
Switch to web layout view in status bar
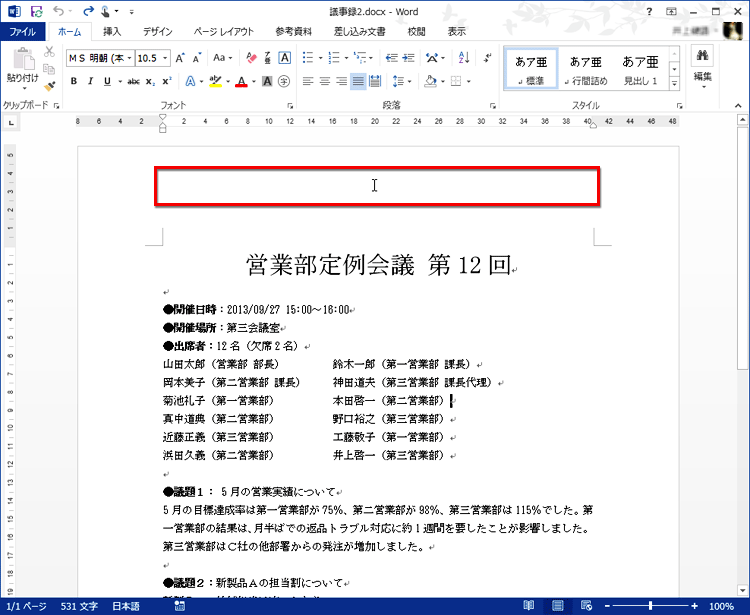click(586, 605)
